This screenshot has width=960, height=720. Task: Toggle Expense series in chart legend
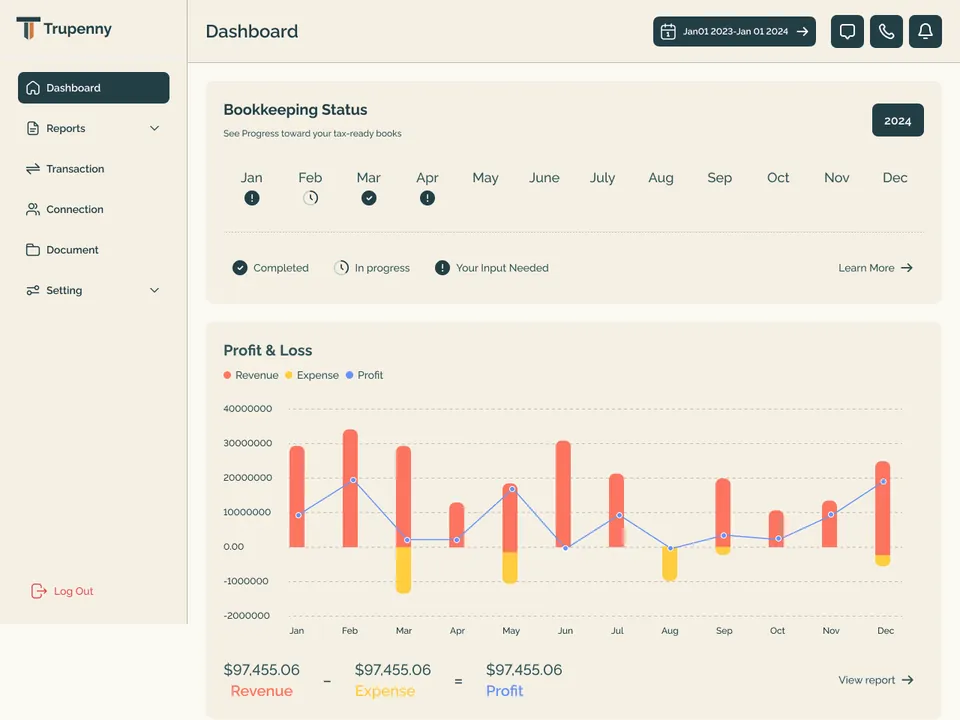[x=312, y=375]
